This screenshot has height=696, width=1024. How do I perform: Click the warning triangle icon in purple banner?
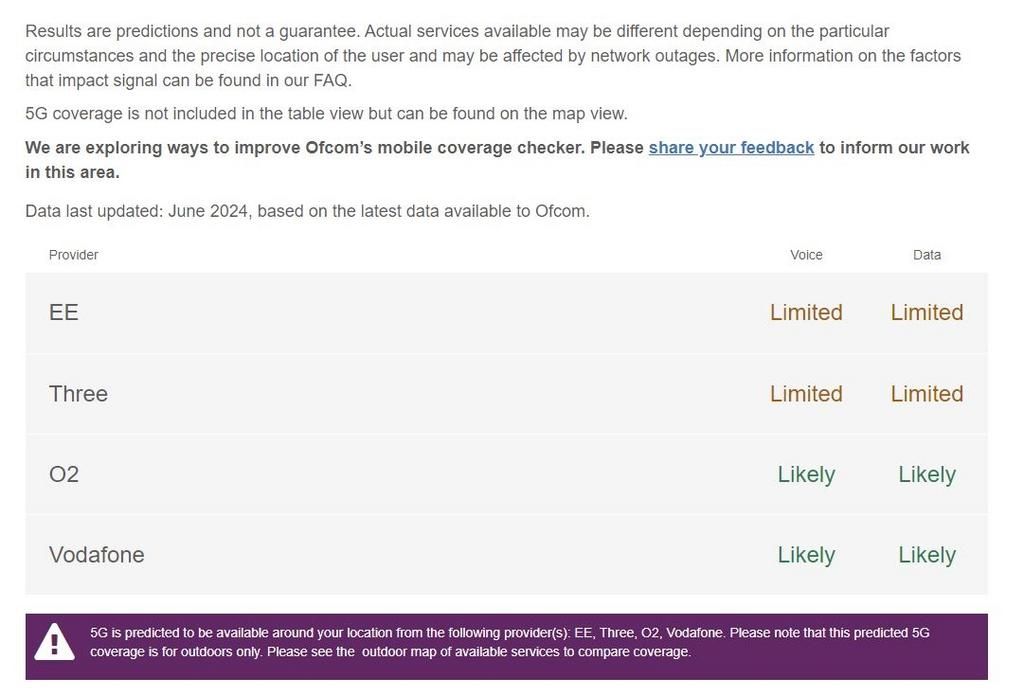pos(54,643)
